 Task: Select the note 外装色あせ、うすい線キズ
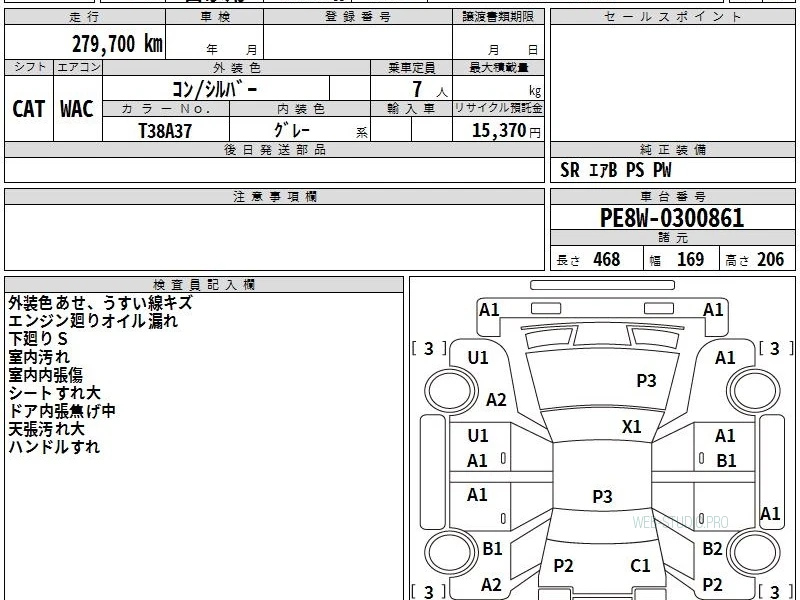click(x=101, y=303)
